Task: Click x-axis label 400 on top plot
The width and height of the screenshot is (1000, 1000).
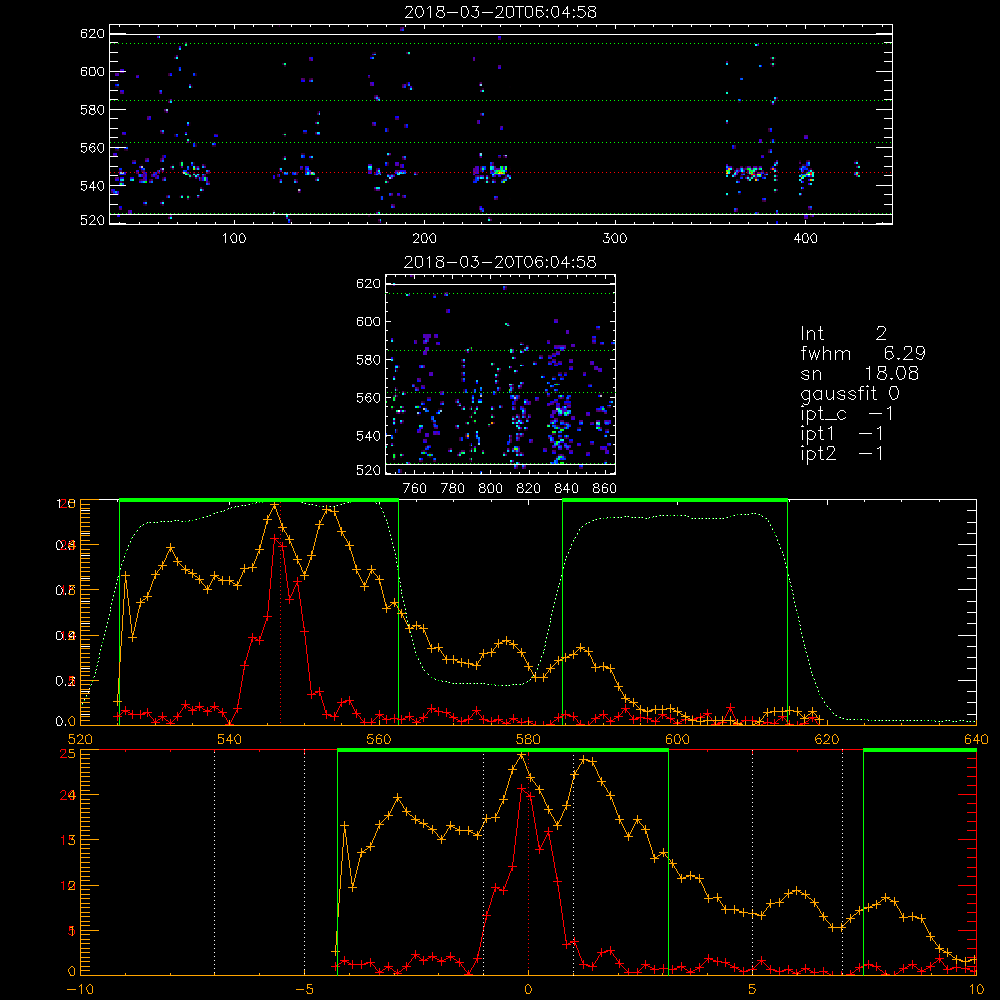Action: point(805,239)
